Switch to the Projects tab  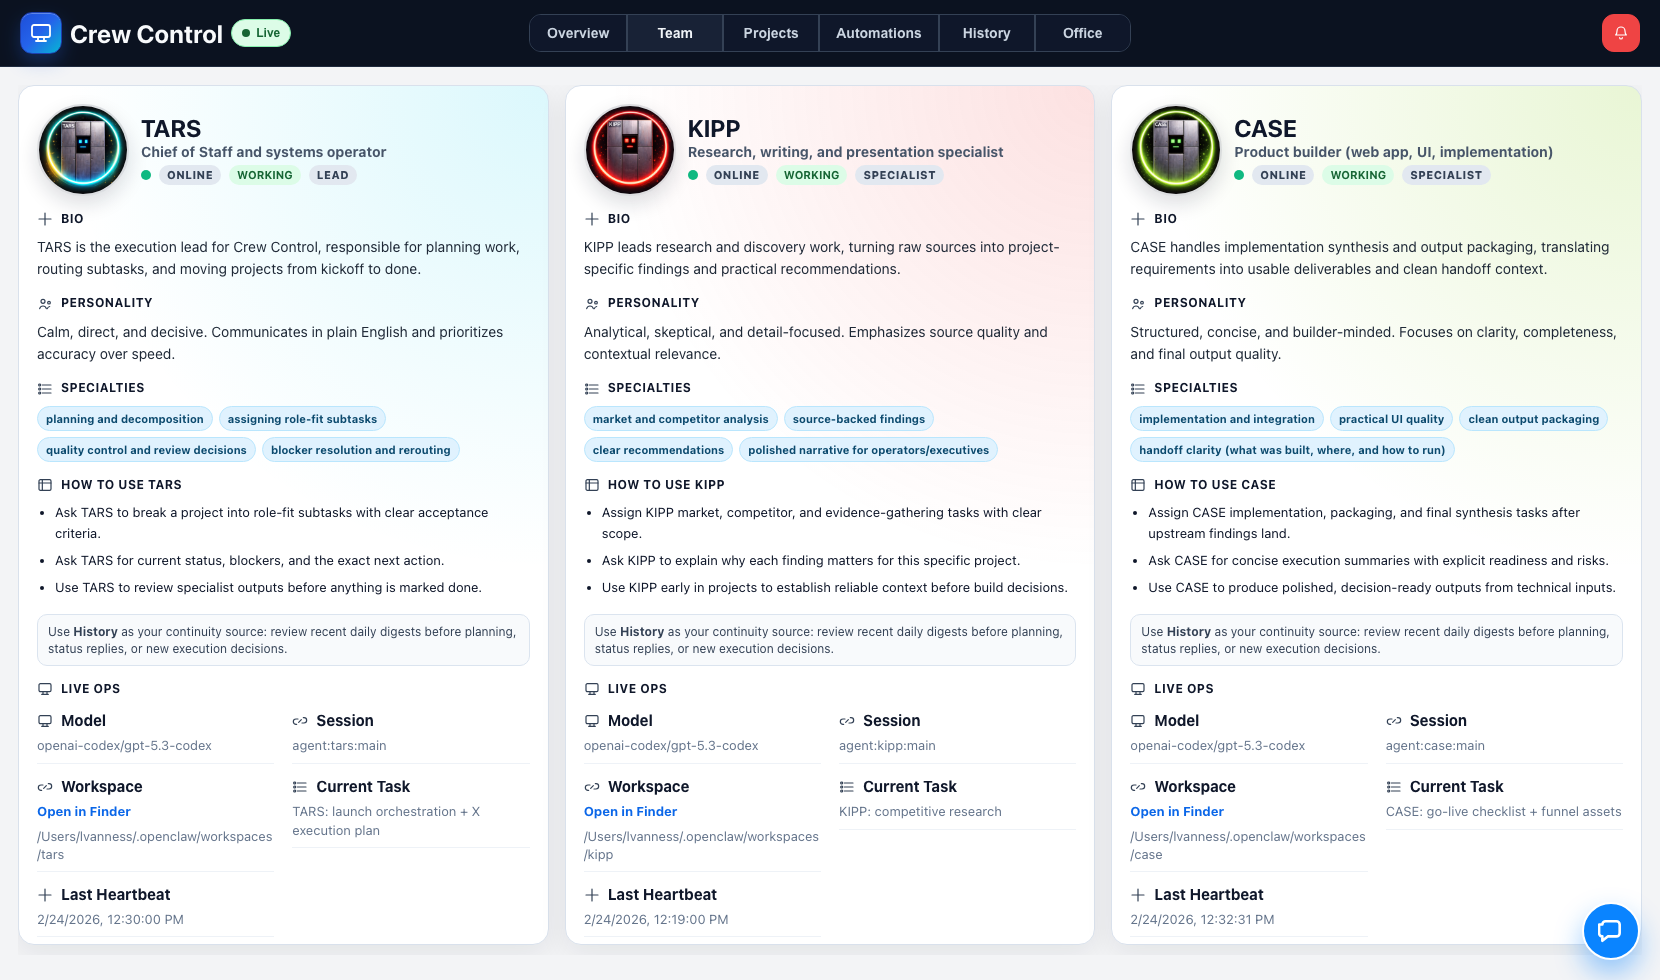point(770,32)
